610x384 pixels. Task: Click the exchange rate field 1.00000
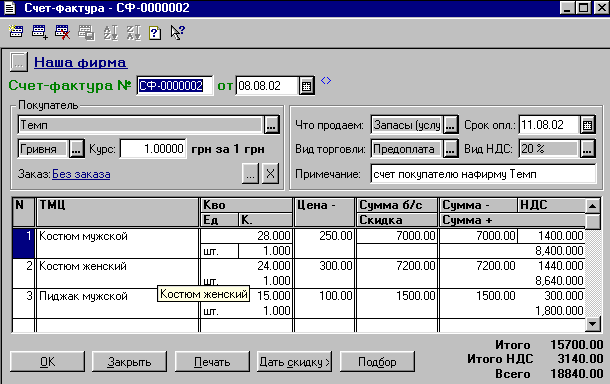tap(153, 149)
